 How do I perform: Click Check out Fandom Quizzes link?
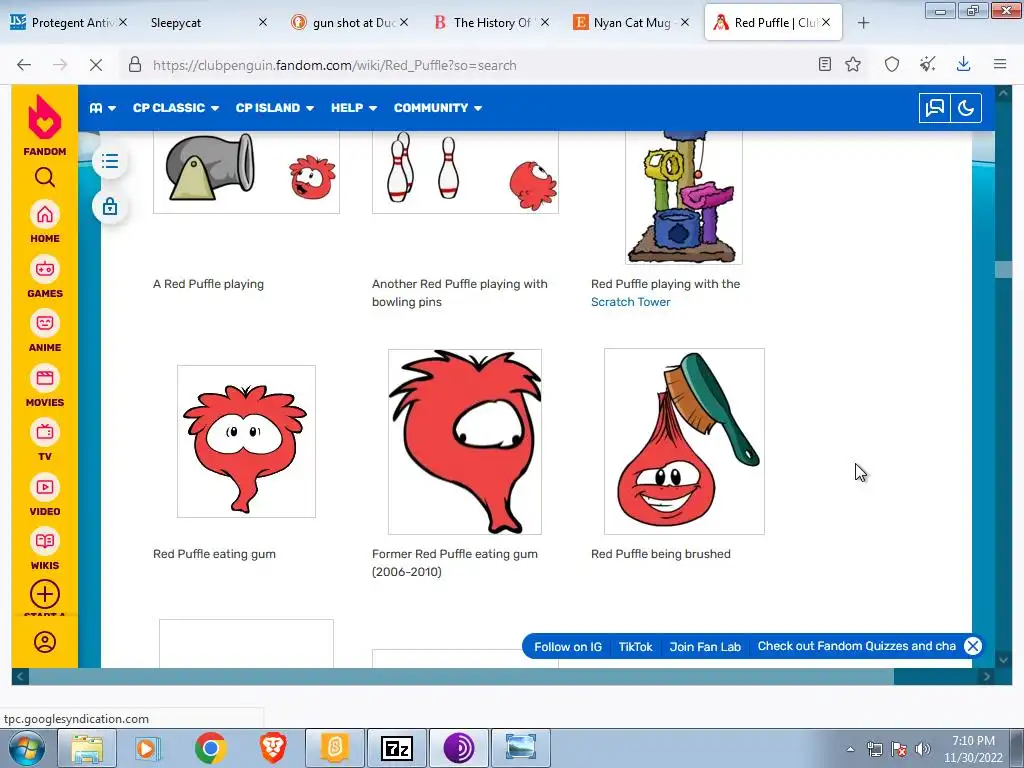(856, 646)
